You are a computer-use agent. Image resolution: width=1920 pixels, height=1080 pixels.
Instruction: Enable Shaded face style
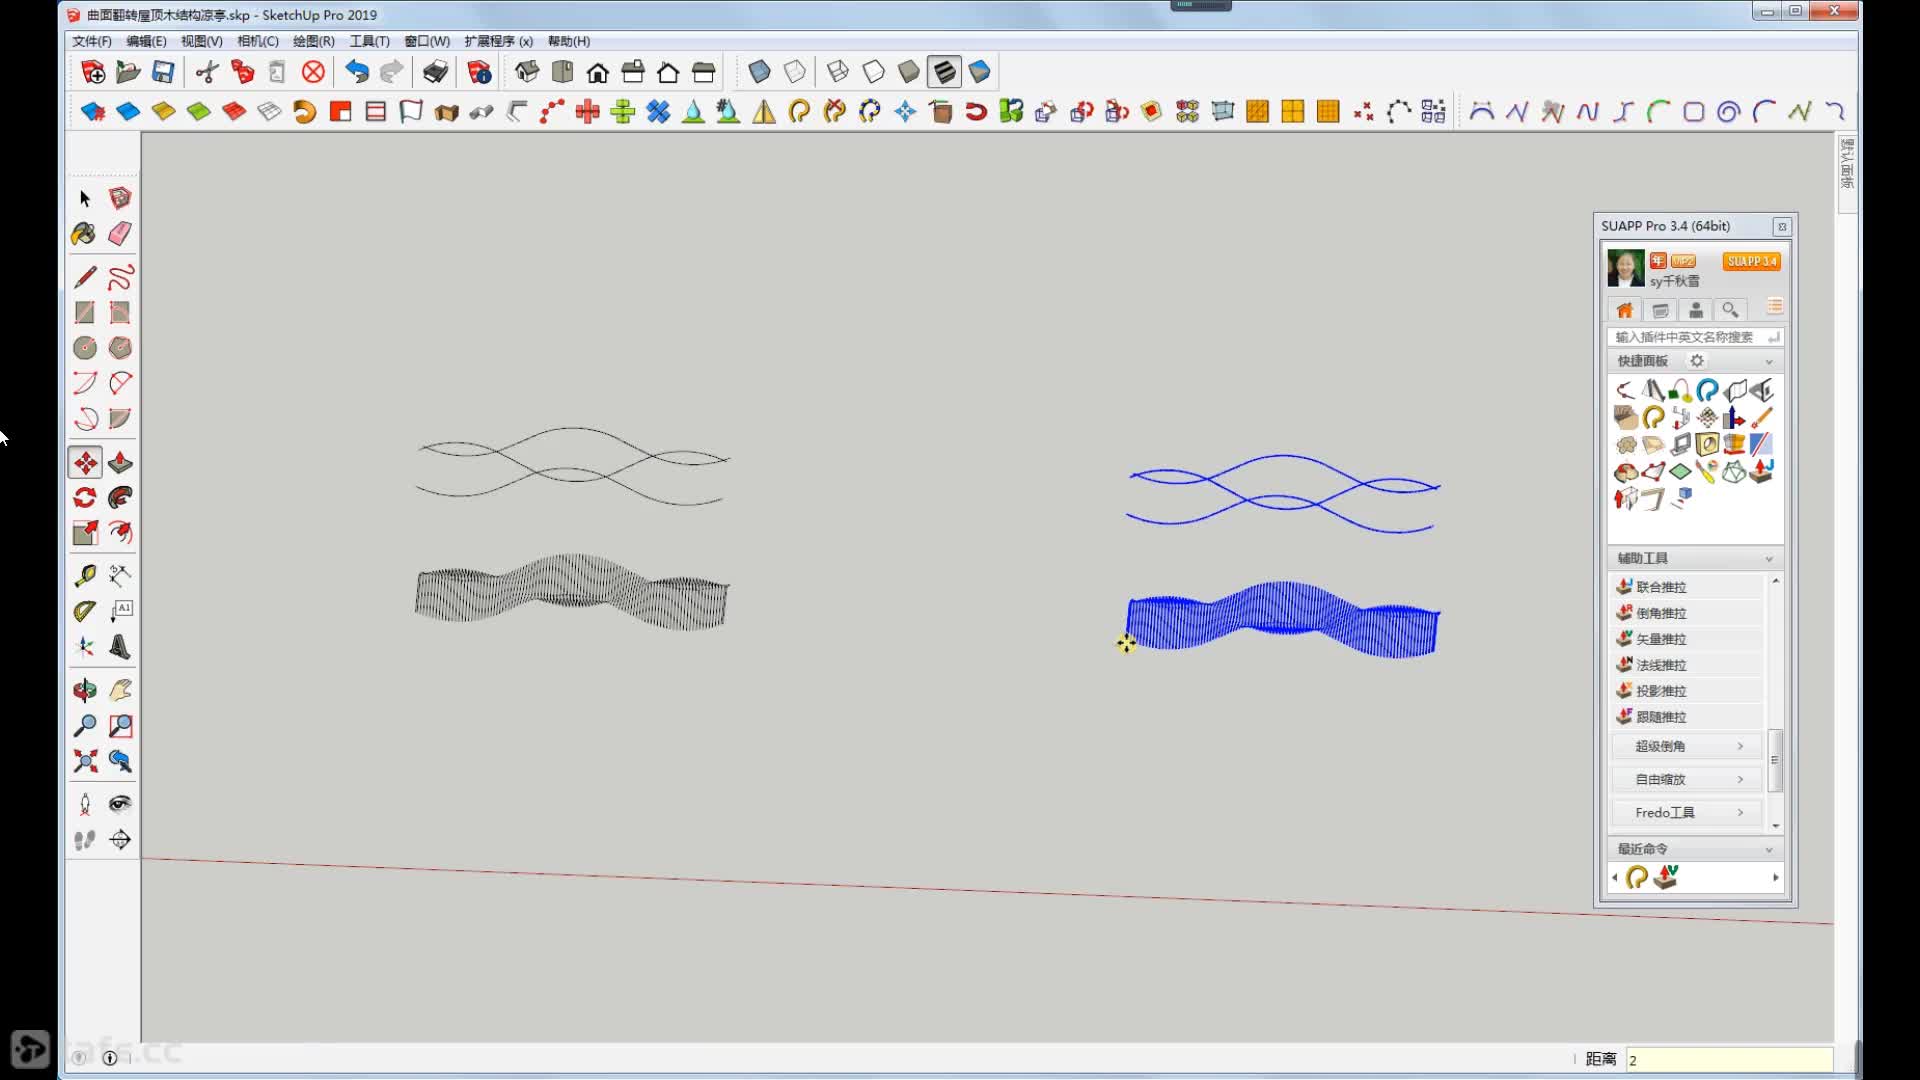(x=909, y=72)
